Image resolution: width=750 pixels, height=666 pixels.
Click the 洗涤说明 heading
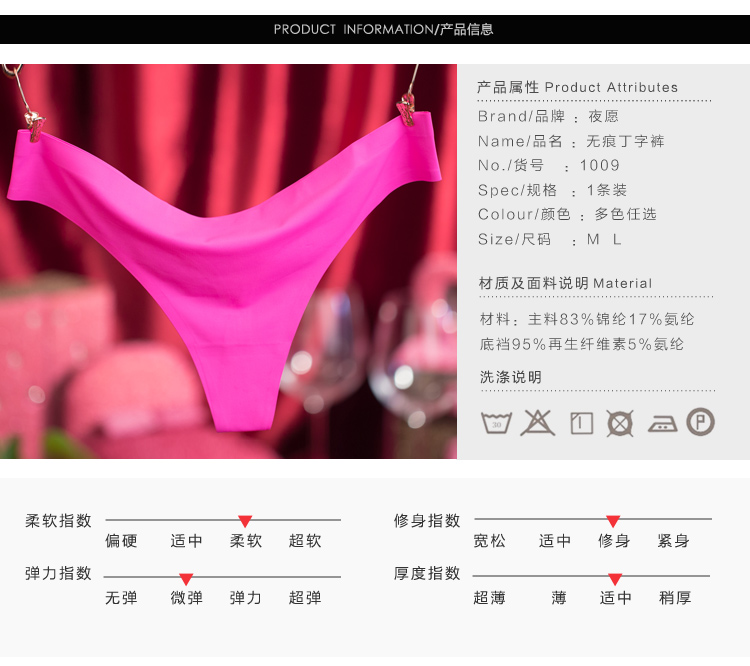(x=511, y=377)
